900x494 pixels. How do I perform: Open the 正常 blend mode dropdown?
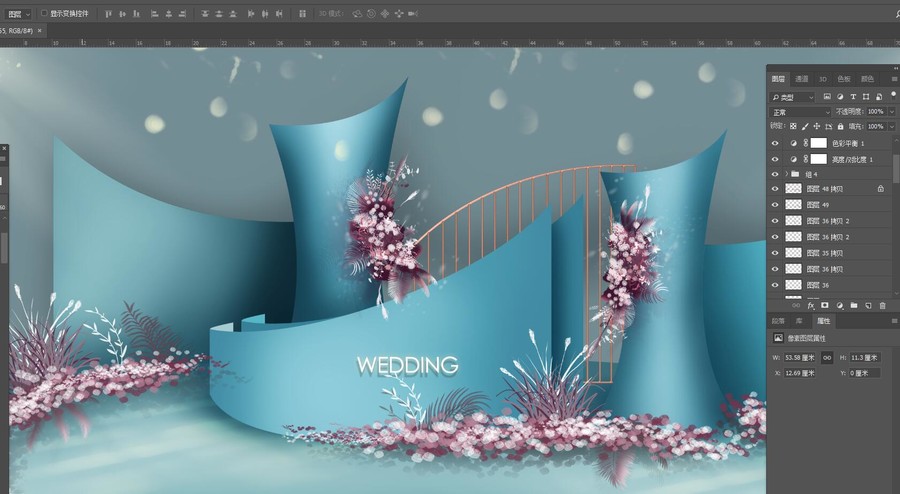(800, 112)
